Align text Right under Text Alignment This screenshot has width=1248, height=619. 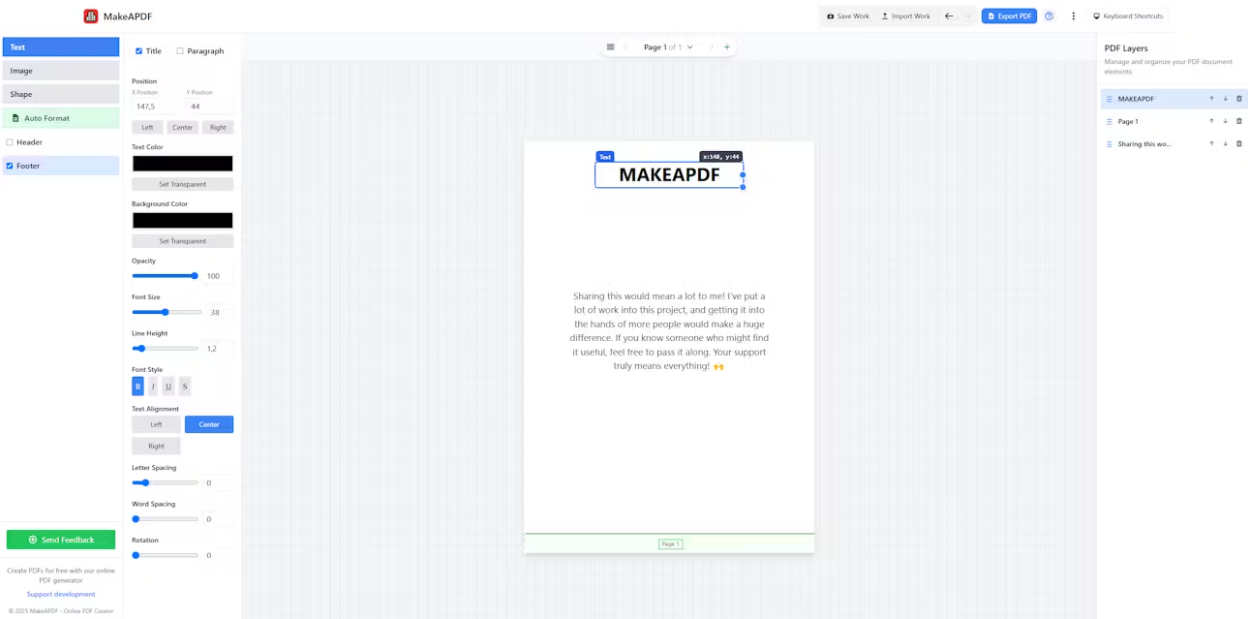(156, 446)
